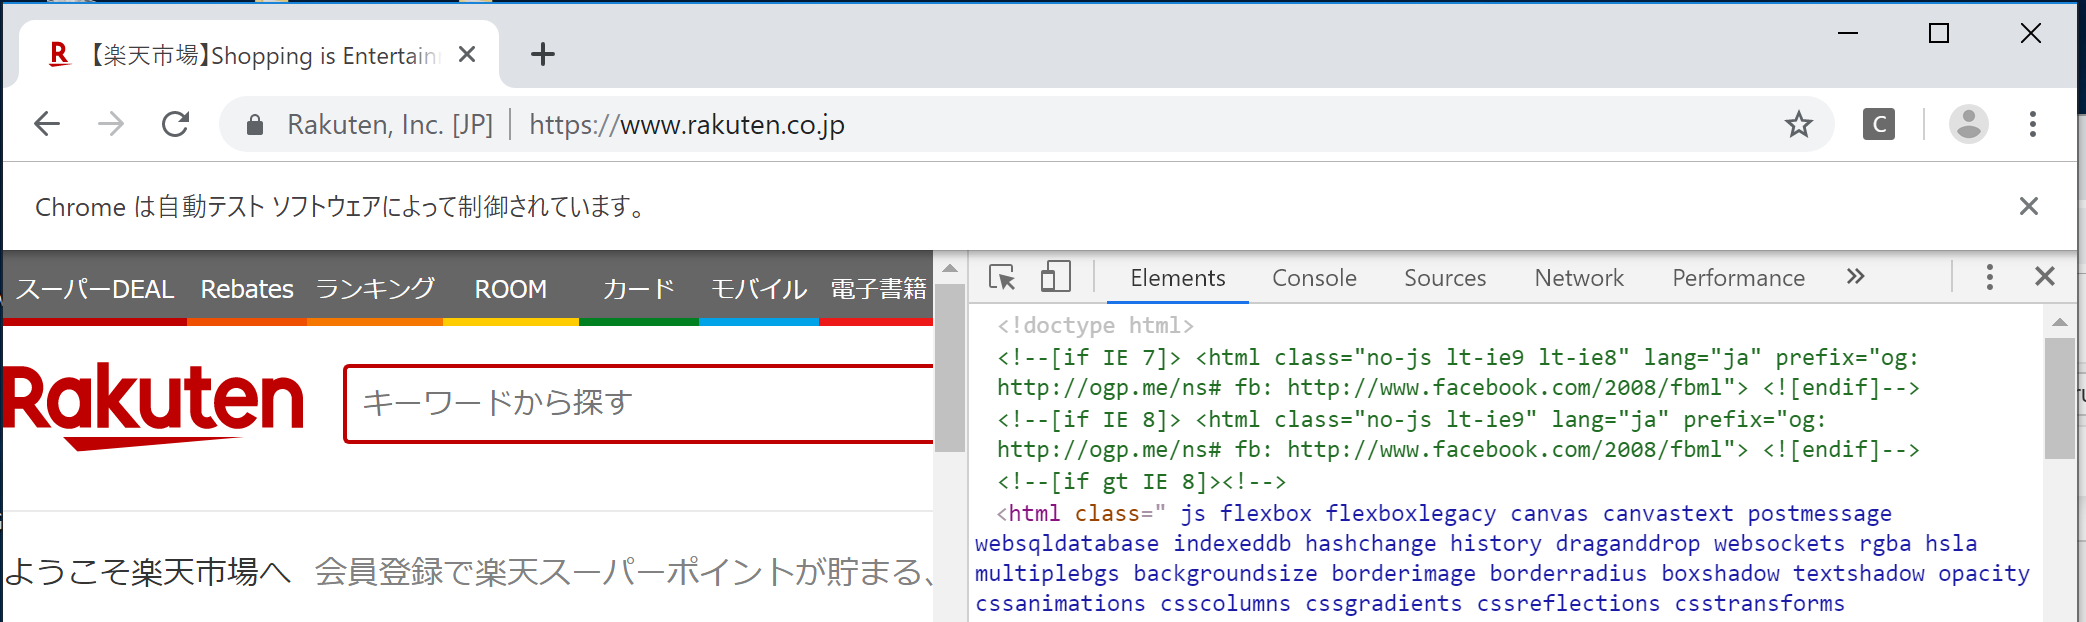Reload the Rakuten page
2086x622 pixels.
[x=176, y=124]
